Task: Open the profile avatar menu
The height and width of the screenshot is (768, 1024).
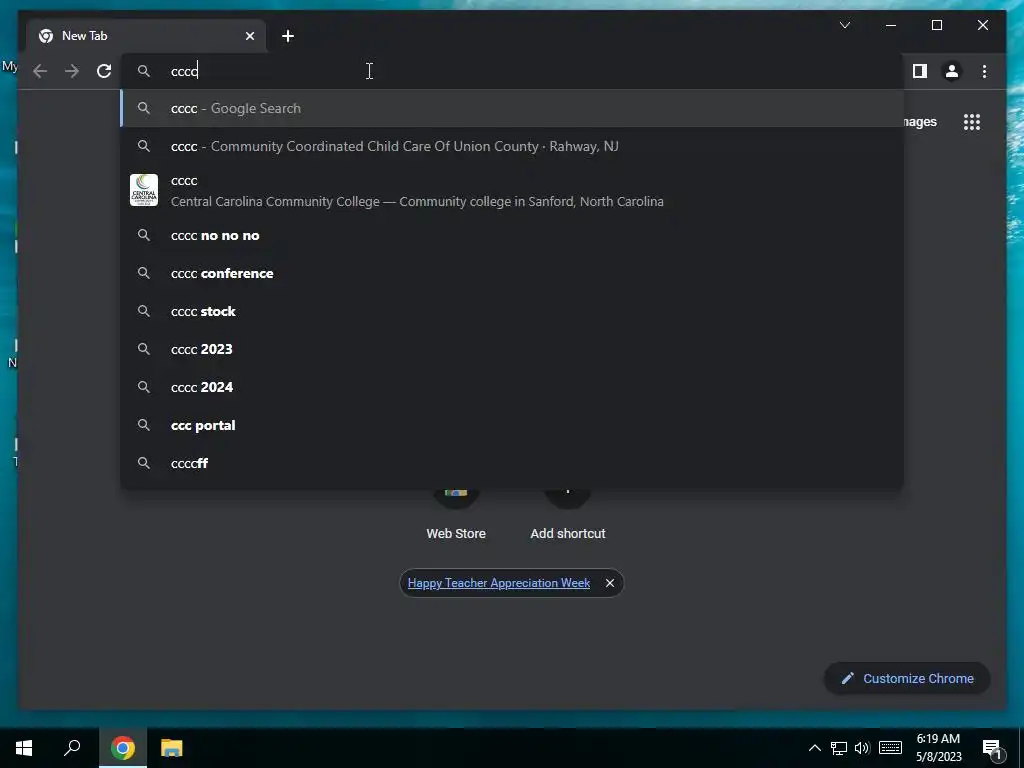Action: coord(952,71)
